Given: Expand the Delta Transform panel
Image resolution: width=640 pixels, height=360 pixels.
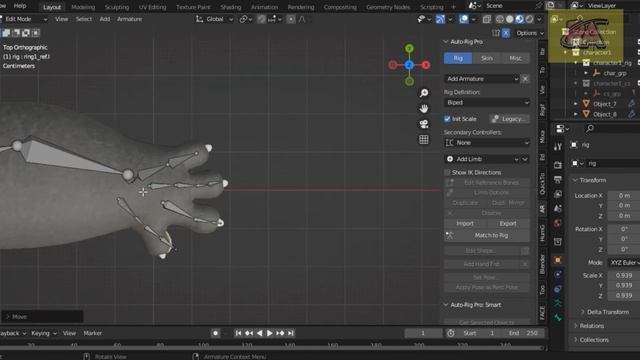Looking at the screenshot, I should 605,312.
